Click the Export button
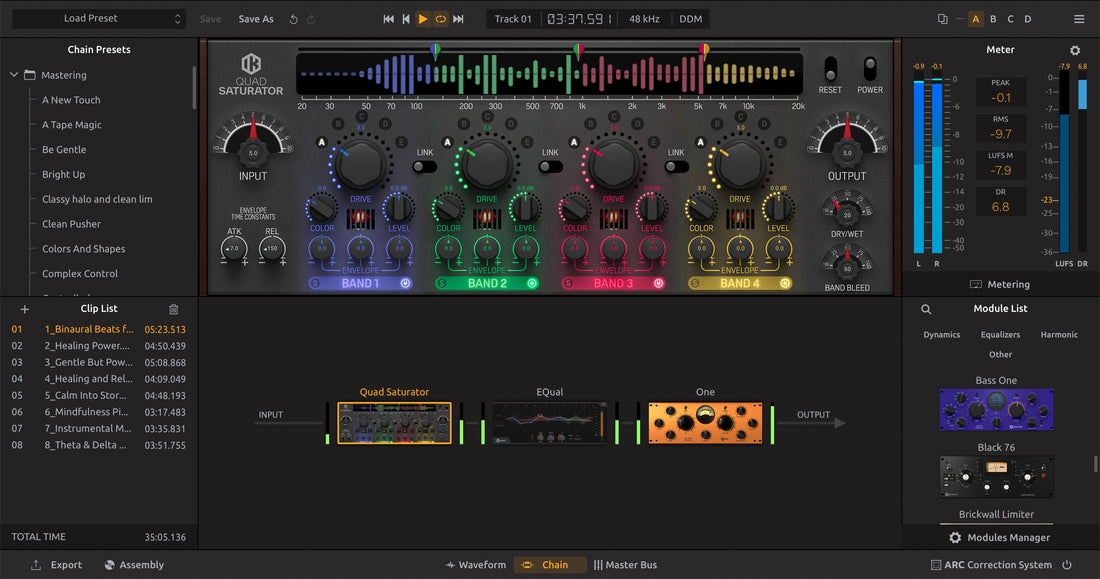 [57, 565]
